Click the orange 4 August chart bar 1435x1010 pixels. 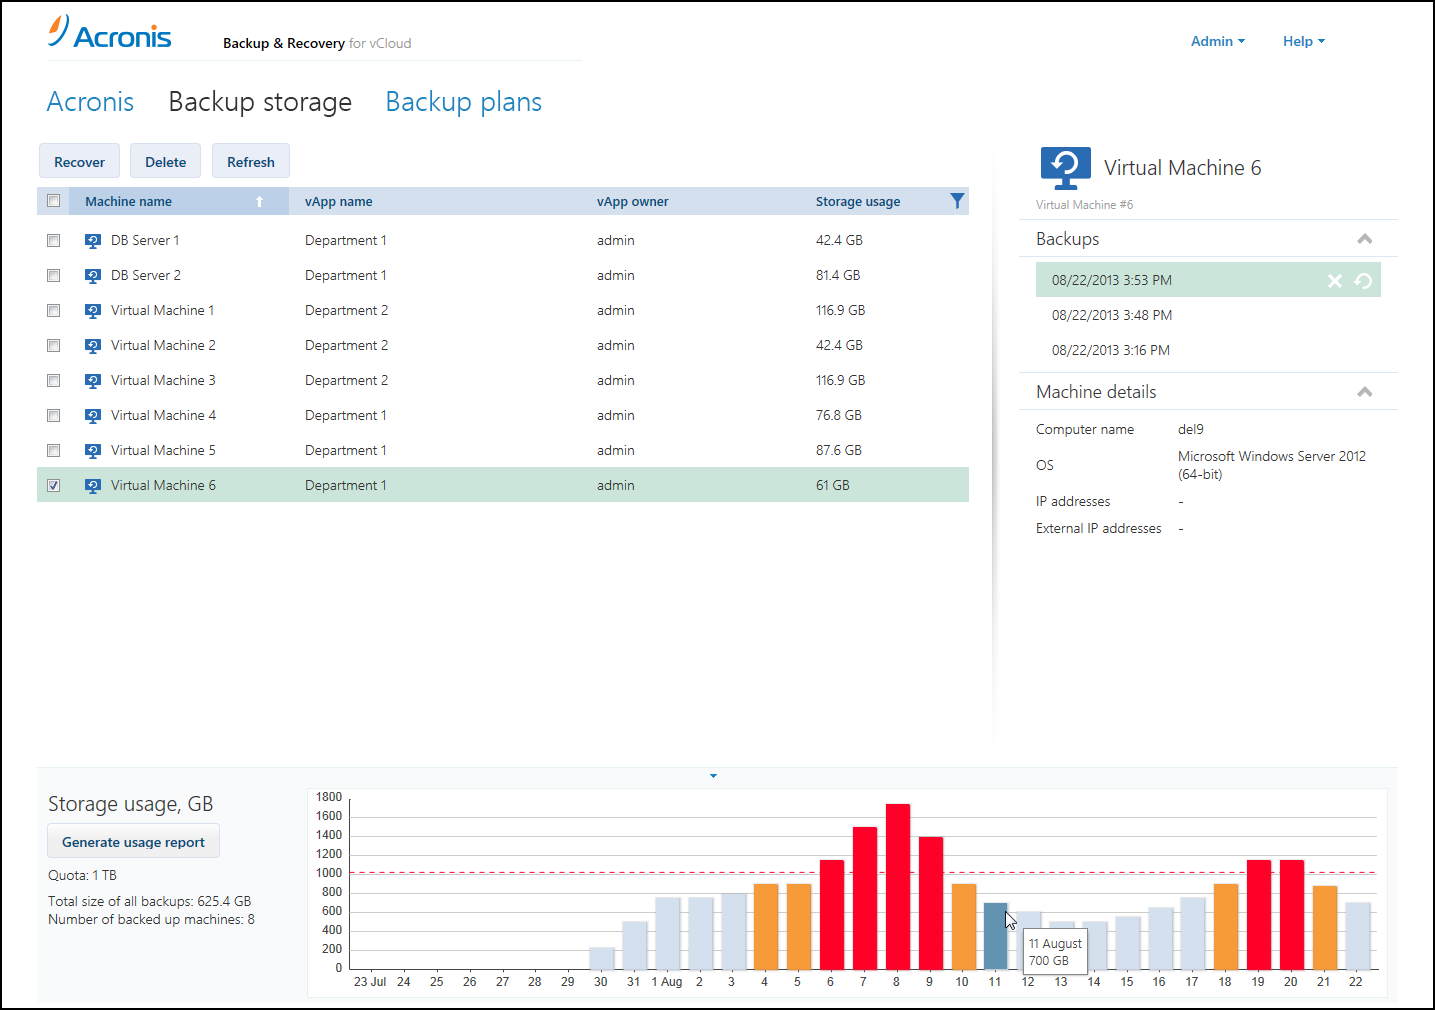point(766,926)
